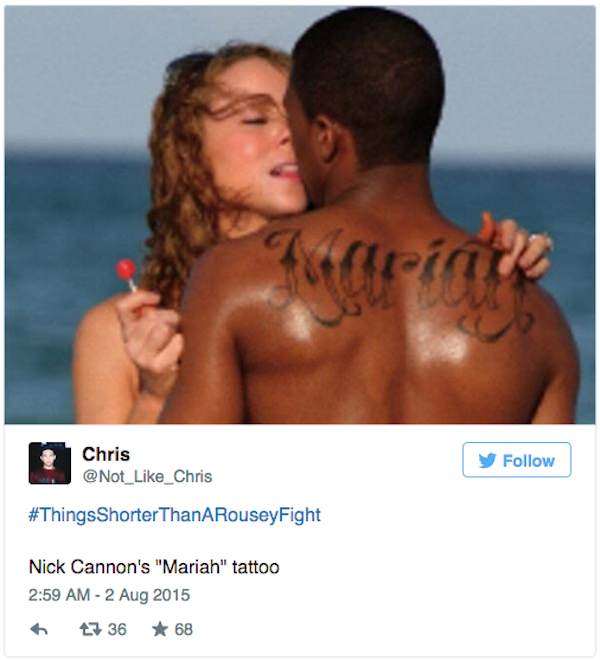Image resolution: width=600 pixels, height=660 pixels.
Task: Retweet using the retweet arrows icon
Action: click(91, 629)
